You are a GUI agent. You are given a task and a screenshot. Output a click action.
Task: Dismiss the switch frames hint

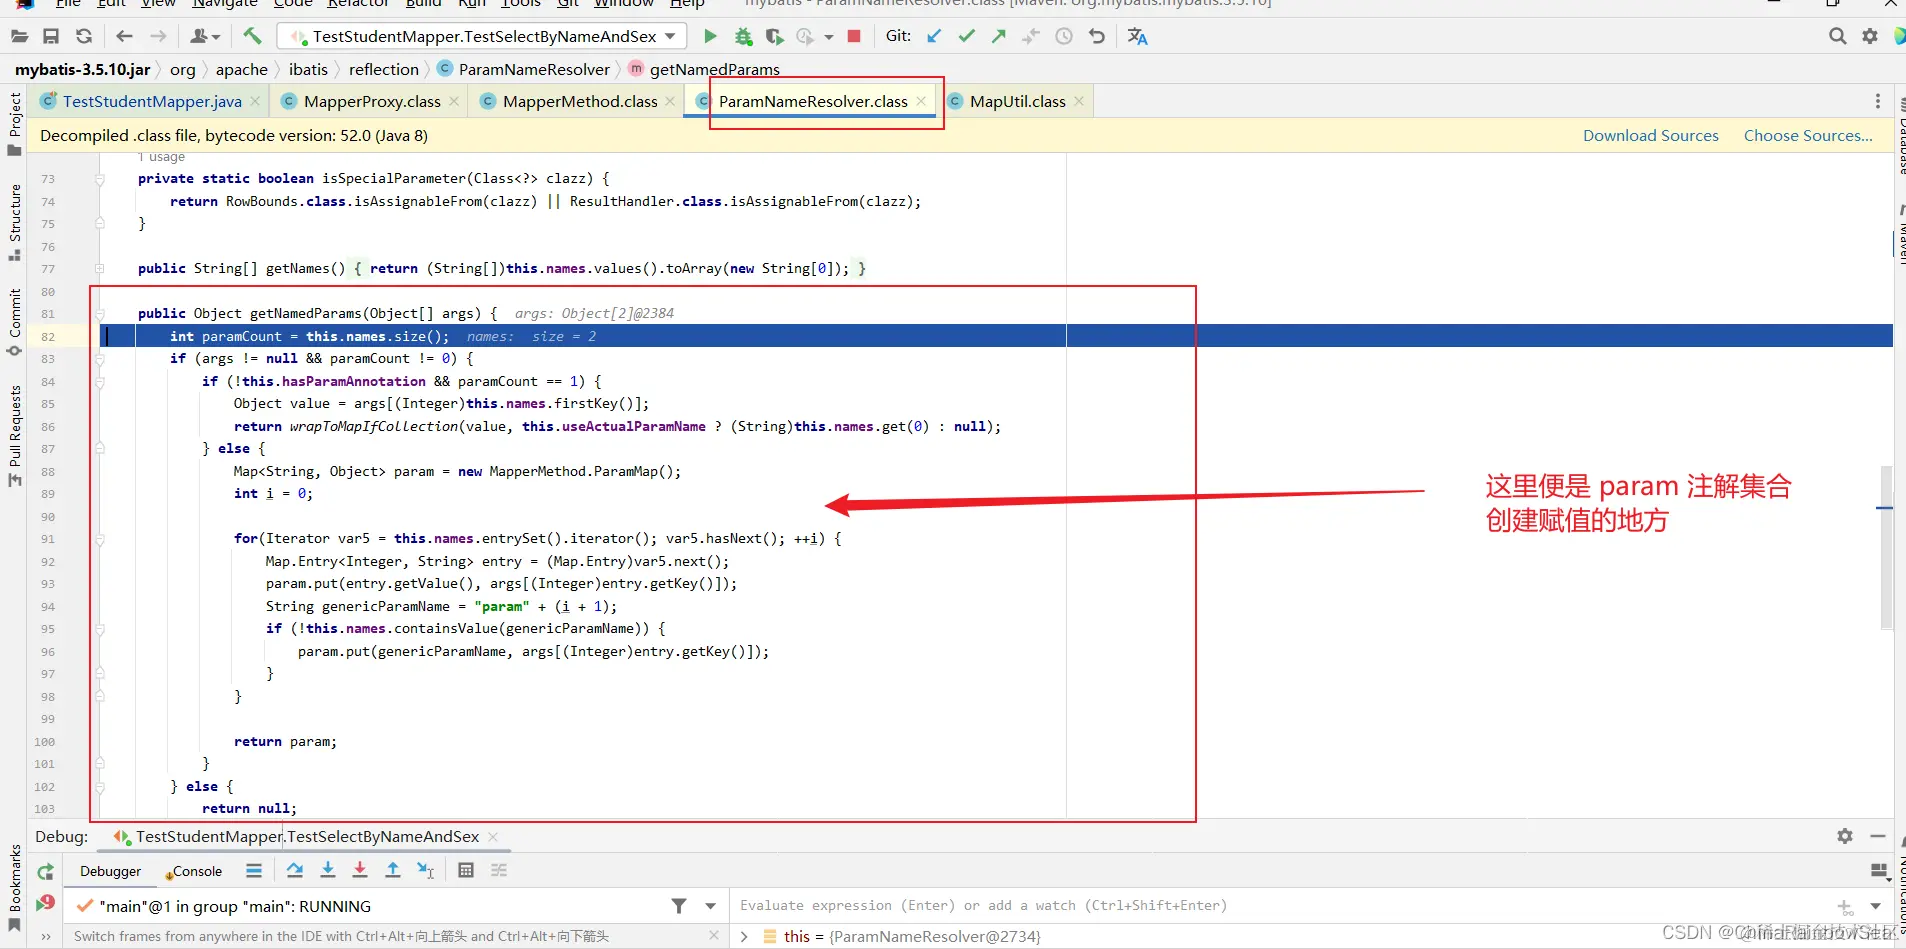pos(713,936)
